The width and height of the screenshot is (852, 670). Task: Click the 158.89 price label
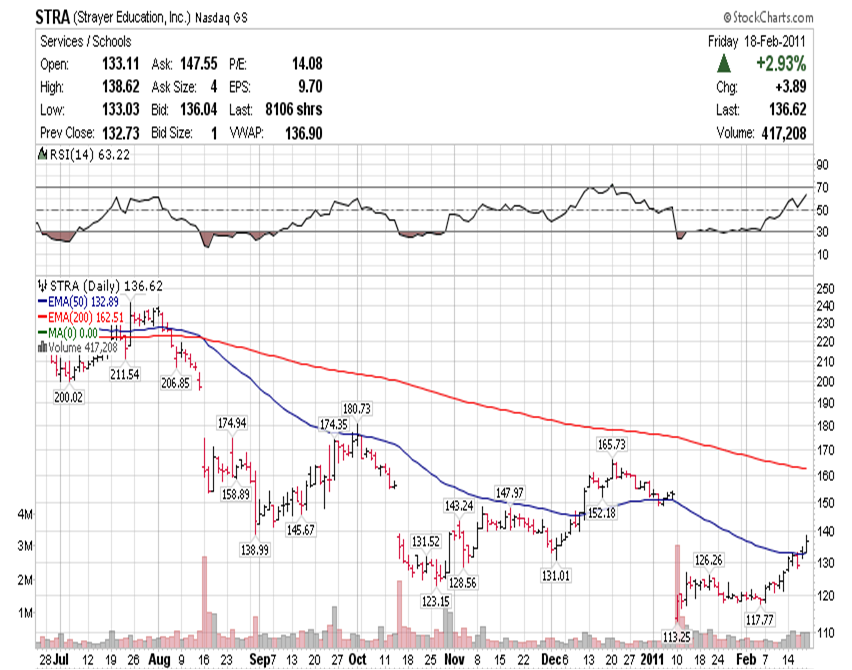236,494
